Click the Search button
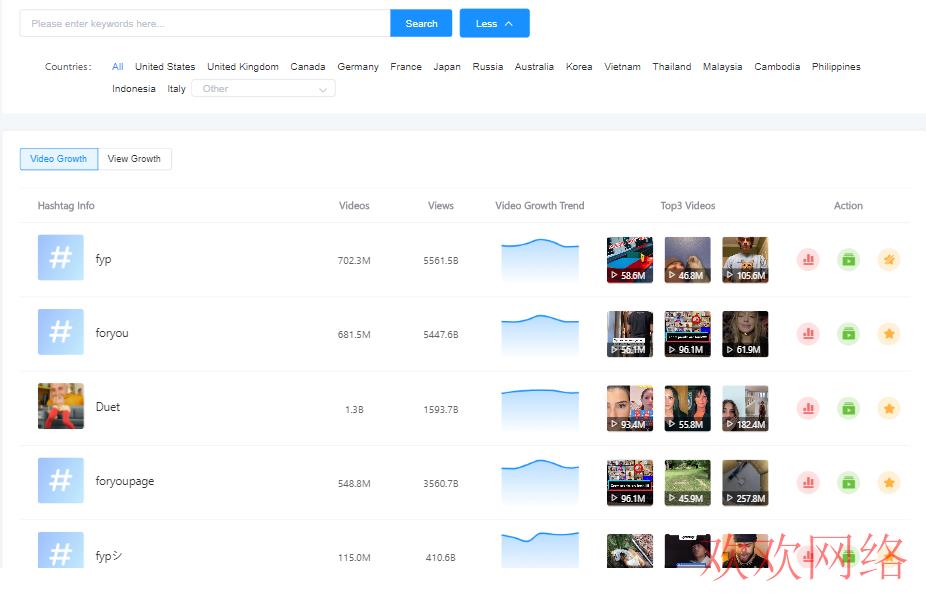The width and height of the screenshot is (926, 597). 421,24
